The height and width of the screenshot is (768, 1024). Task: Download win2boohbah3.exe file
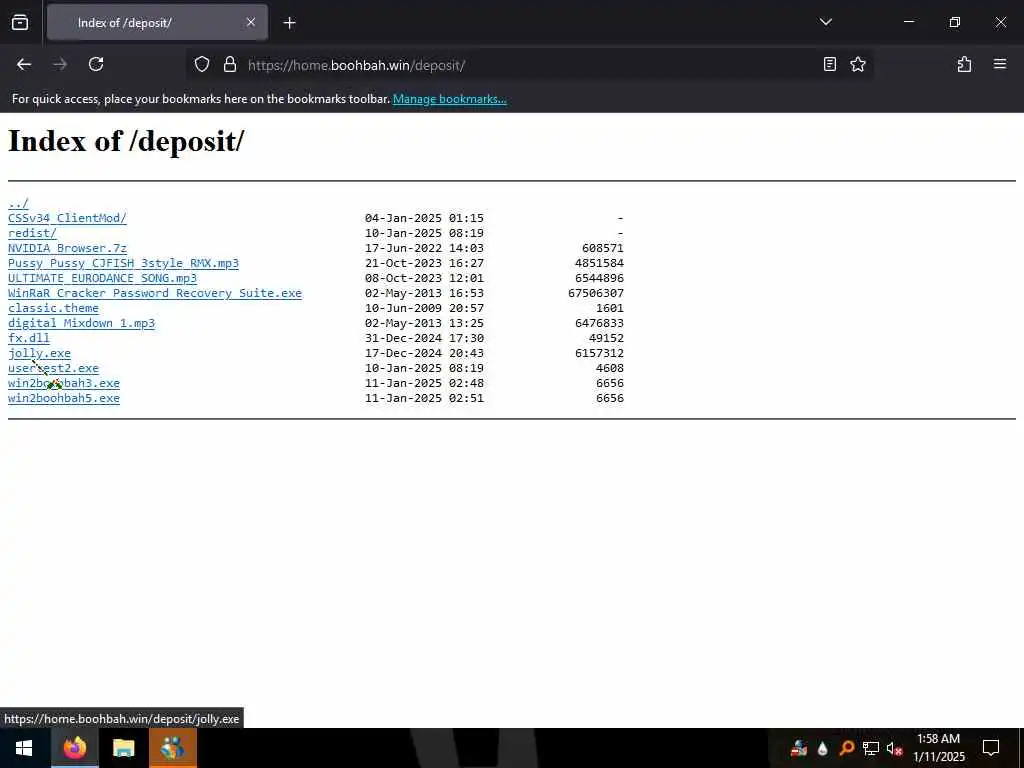64,383
